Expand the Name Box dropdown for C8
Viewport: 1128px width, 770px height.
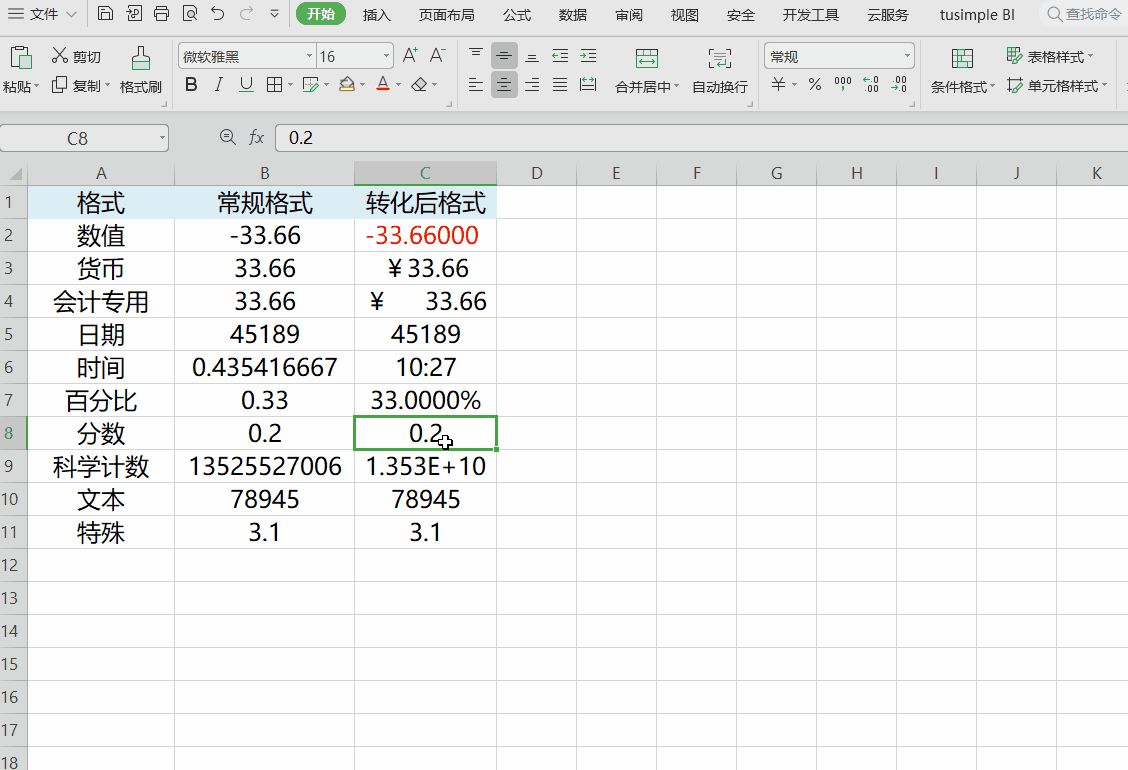pos(162,138)
